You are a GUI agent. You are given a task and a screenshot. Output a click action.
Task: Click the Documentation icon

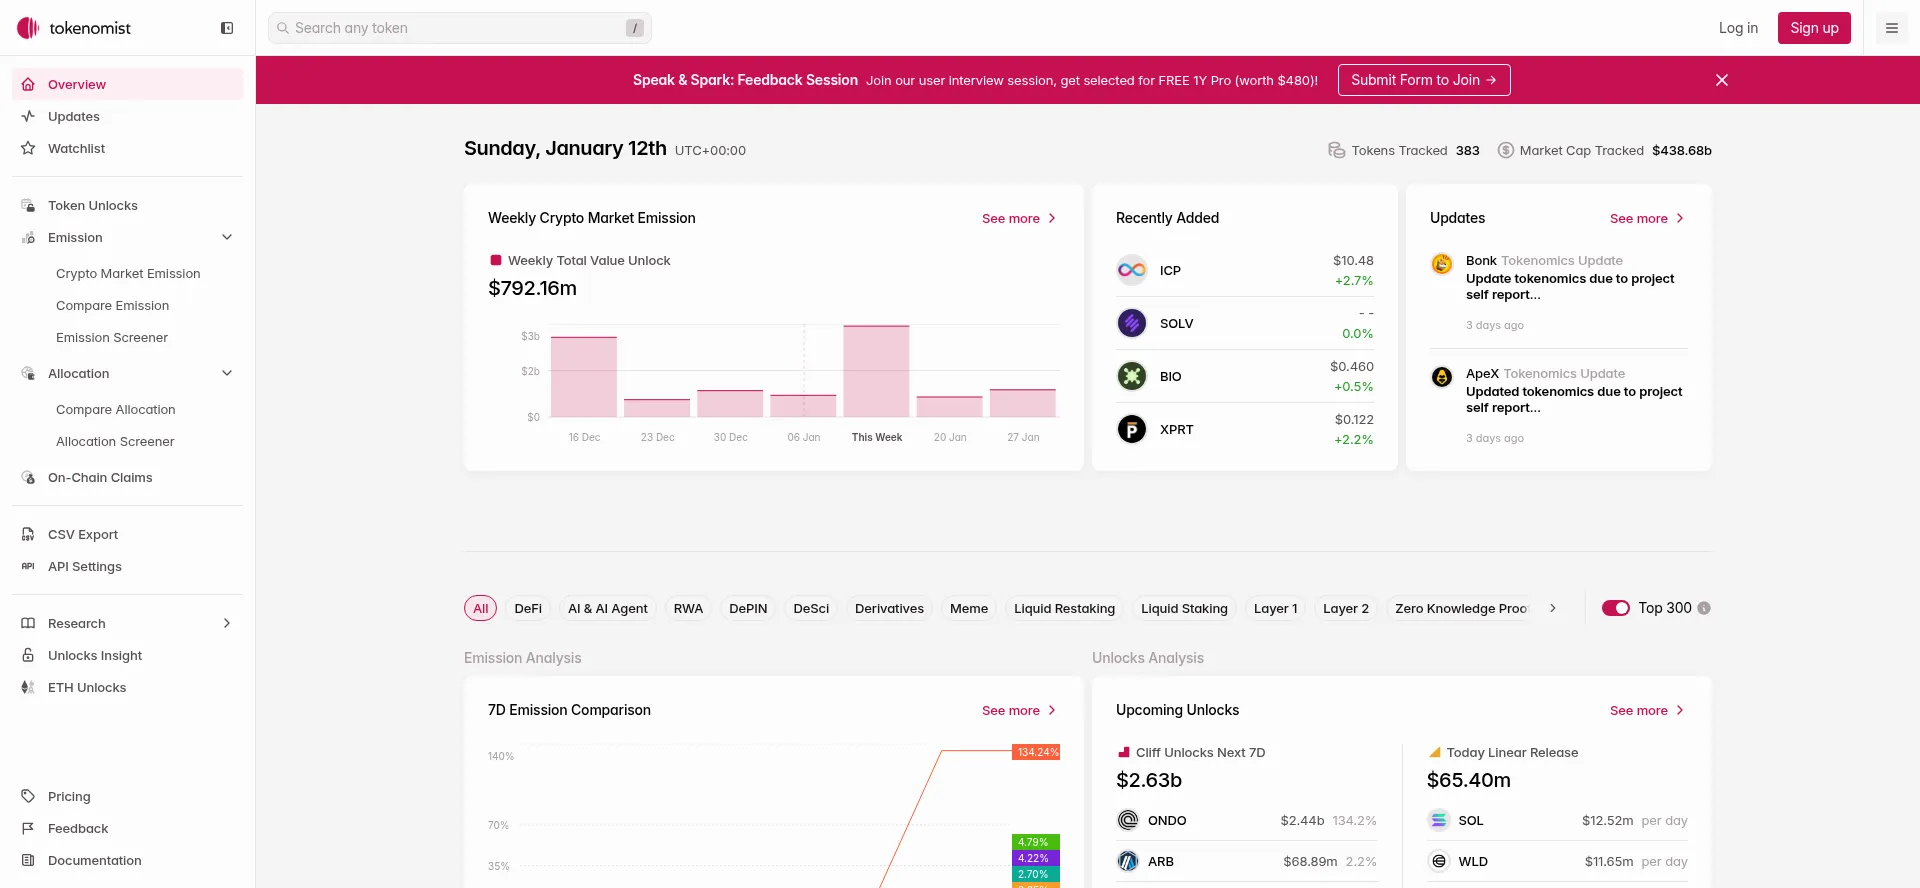click(28, 860)
